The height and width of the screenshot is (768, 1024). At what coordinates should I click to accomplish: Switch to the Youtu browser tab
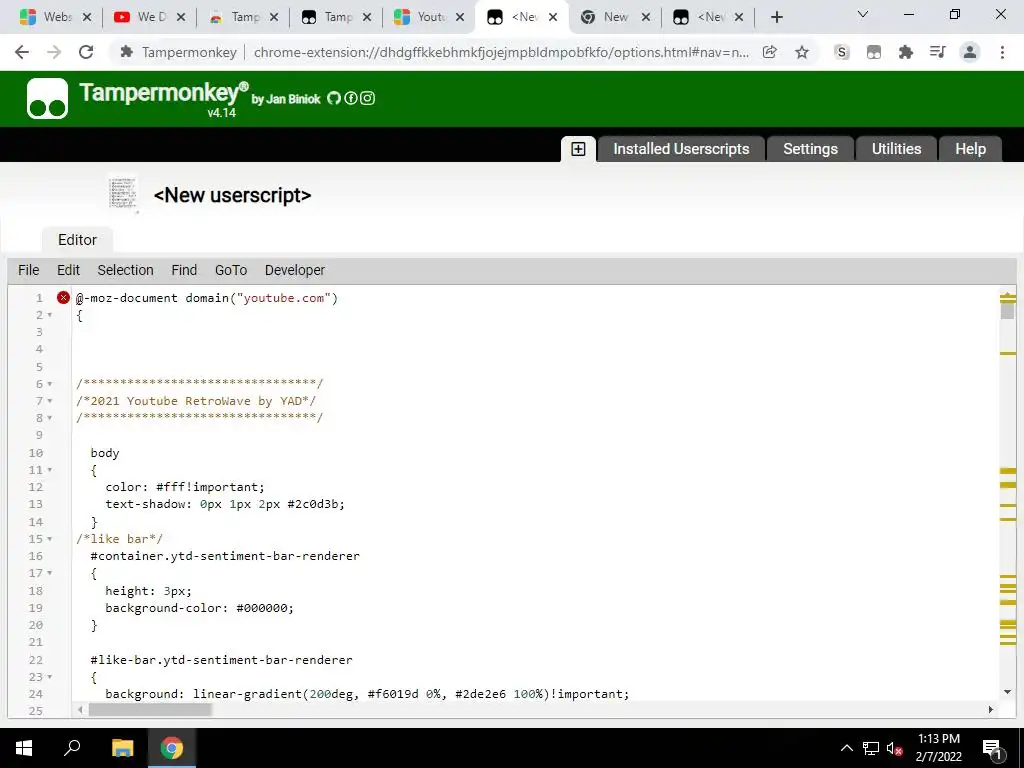(x=429, y=18)
